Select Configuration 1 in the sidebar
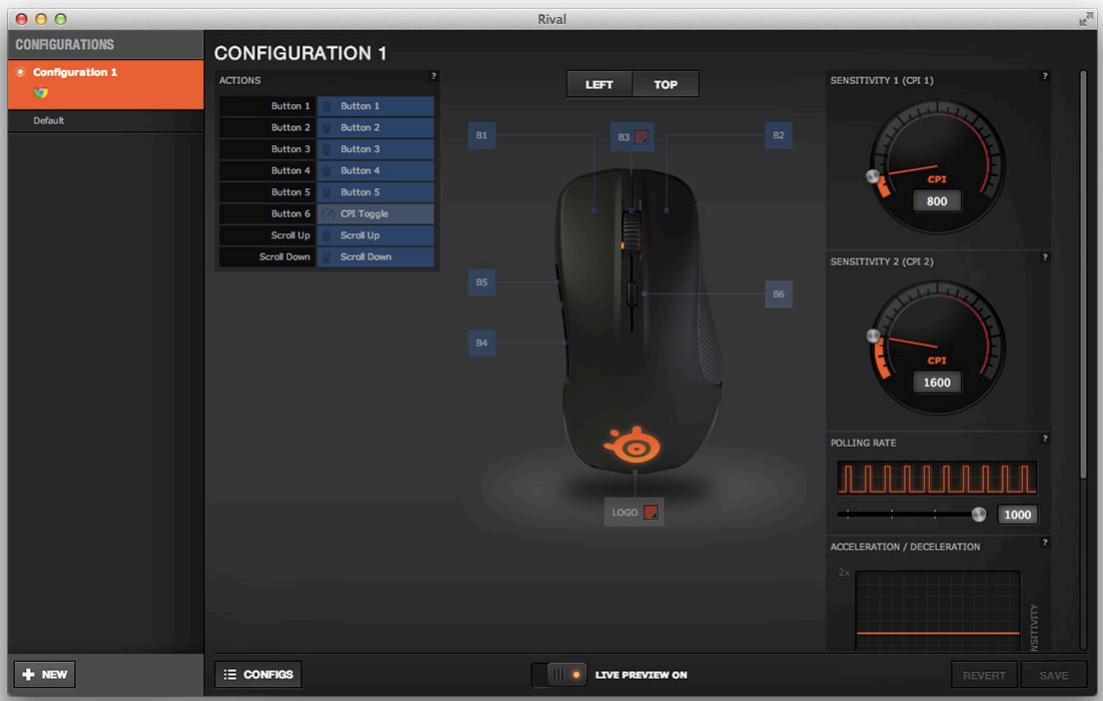The width and height of the screenshot is (1103, 701). (106, 84)
